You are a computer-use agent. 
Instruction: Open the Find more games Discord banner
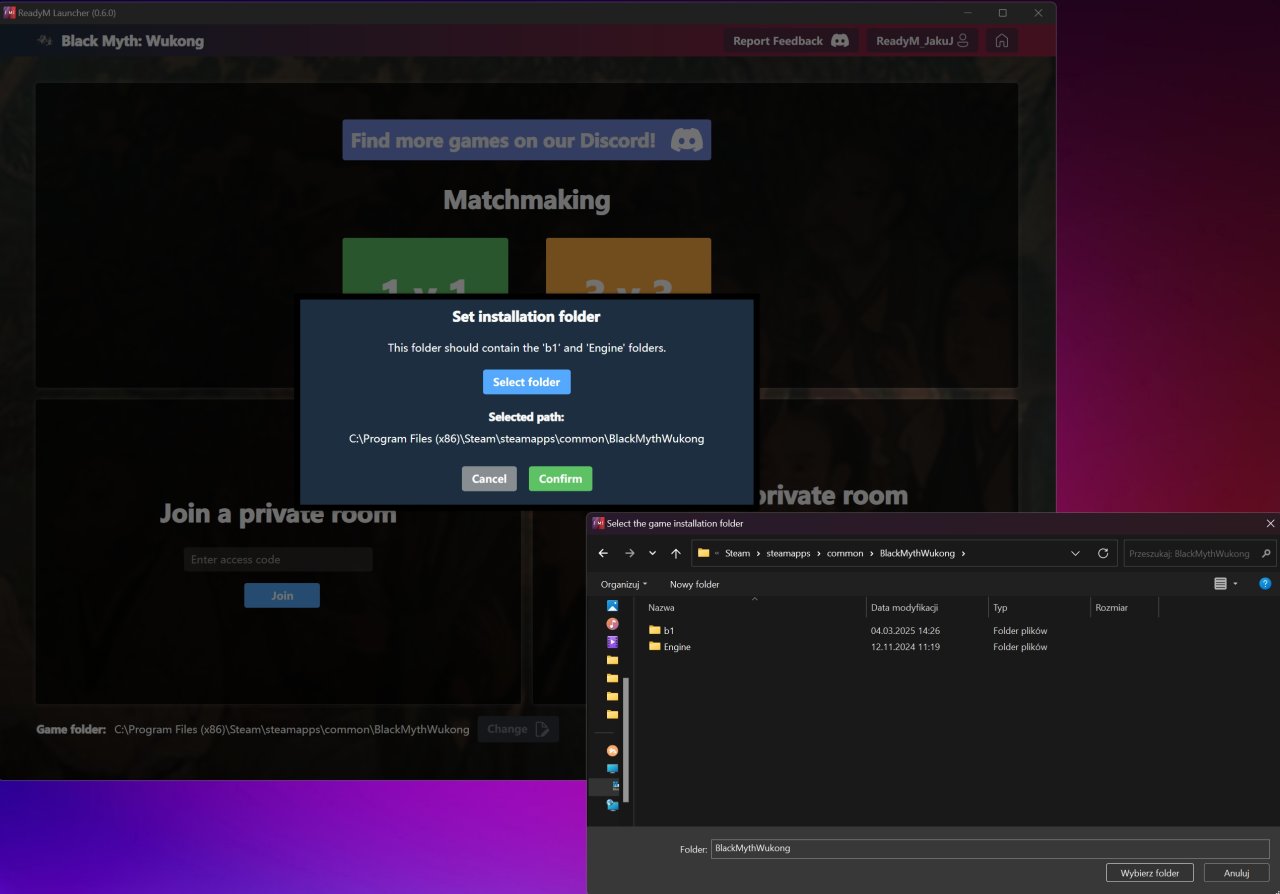(527, 140)
